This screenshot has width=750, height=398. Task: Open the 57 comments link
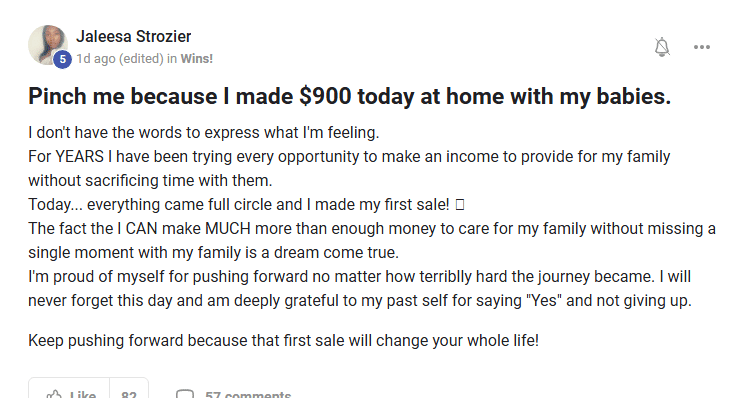[248, 394]
